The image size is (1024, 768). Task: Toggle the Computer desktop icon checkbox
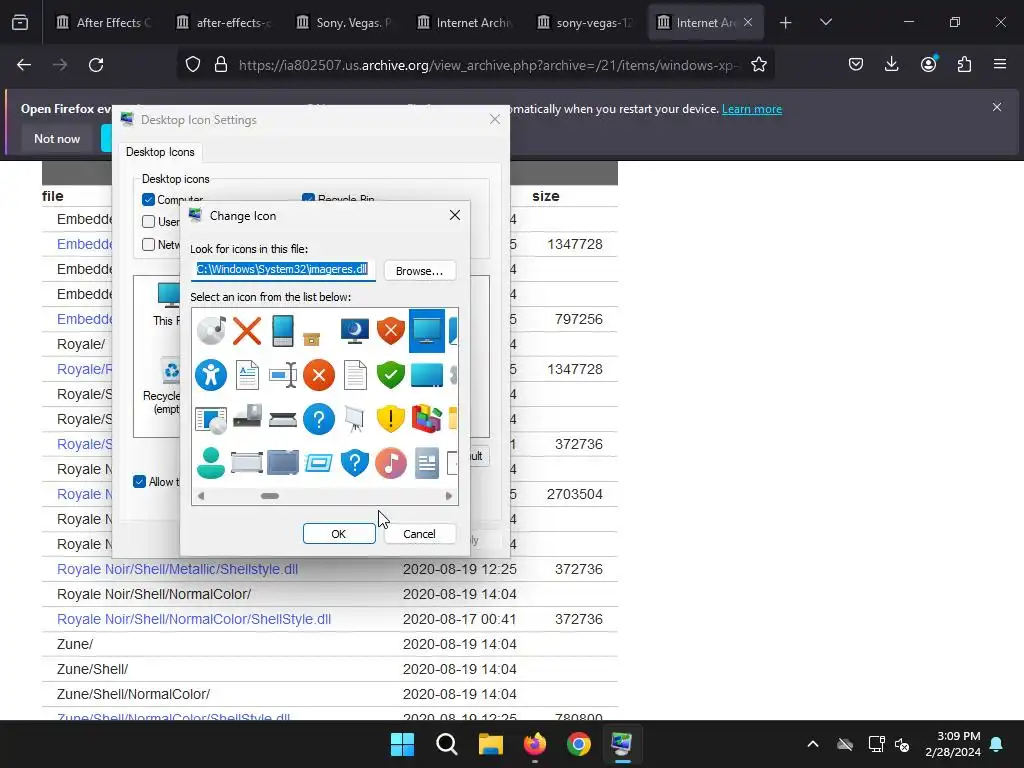(x=148, y=199)
